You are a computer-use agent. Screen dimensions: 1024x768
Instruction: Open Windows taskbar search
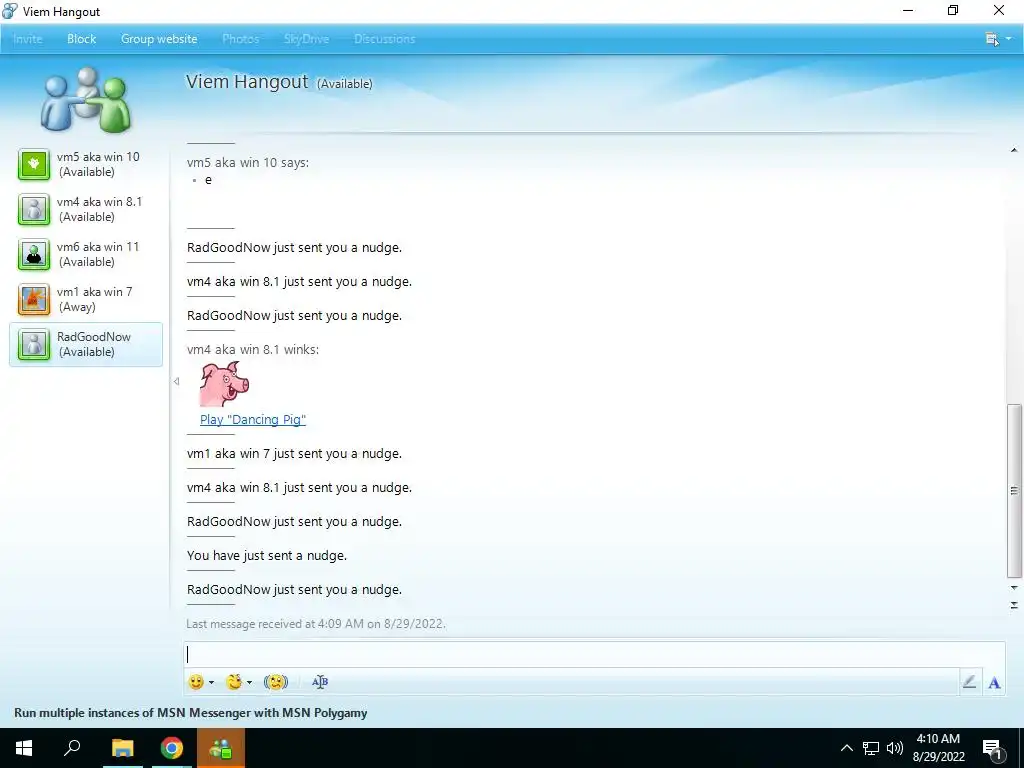click(72, 748)
